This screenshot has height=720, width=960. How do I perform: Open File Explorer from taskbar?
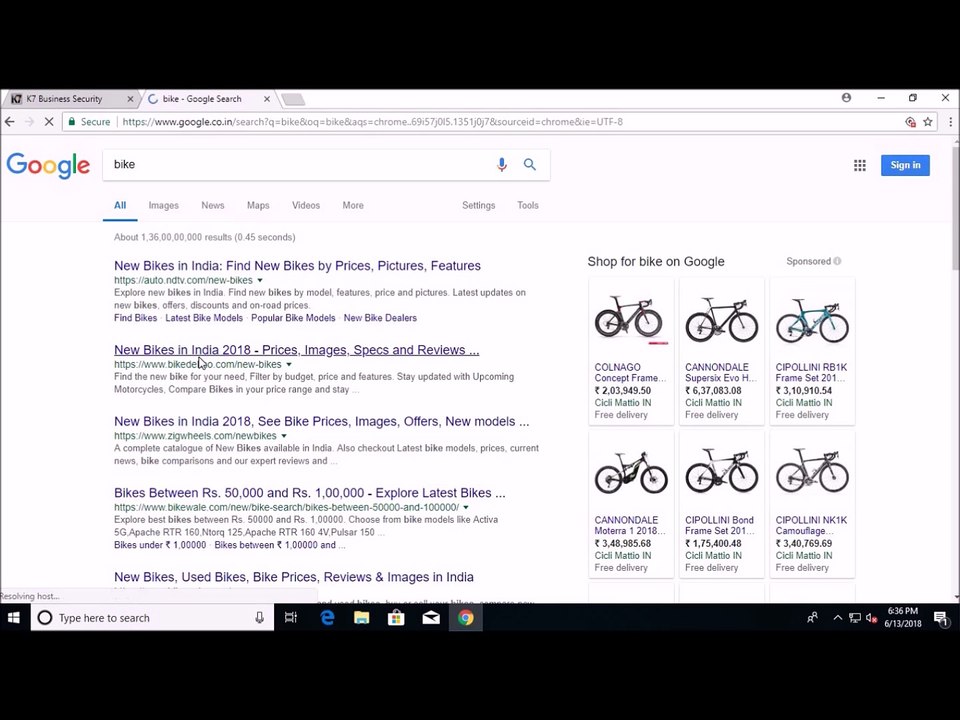361,618
